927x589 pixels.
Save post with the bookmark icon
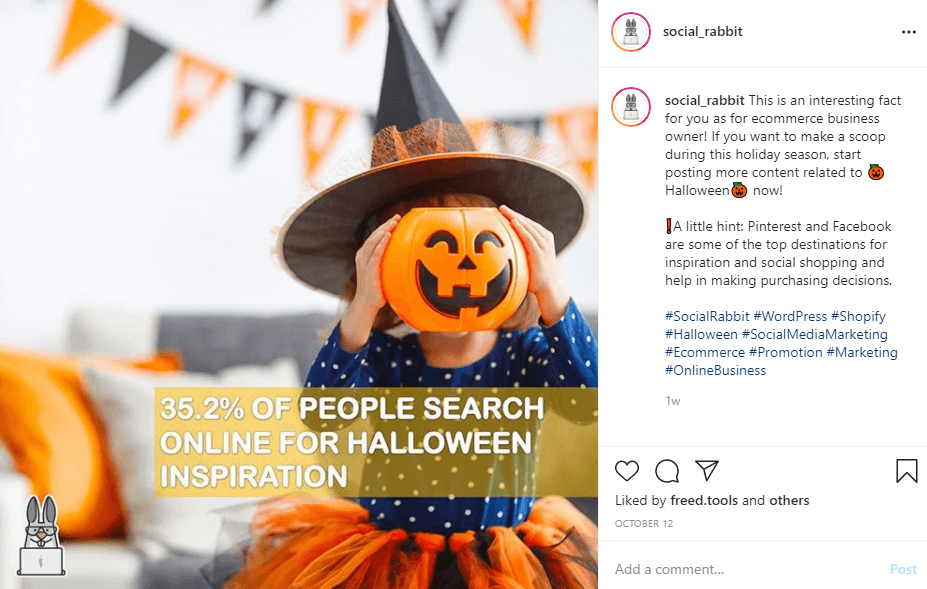pyautogui.click(x=906, y=471)
